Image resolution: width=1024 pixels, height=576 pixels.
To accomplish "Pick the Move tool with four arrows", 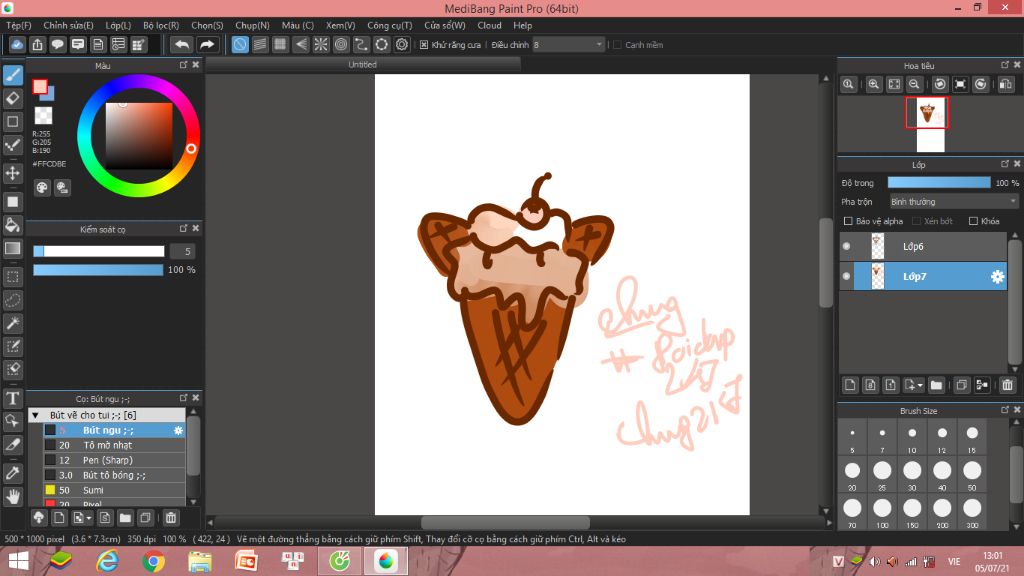I will [x=12, y=173].
